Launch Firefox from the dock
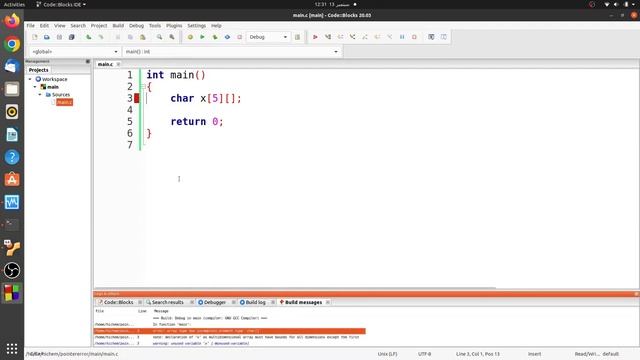The height and width of the screenshot is (360, 640). coord(12,20)
